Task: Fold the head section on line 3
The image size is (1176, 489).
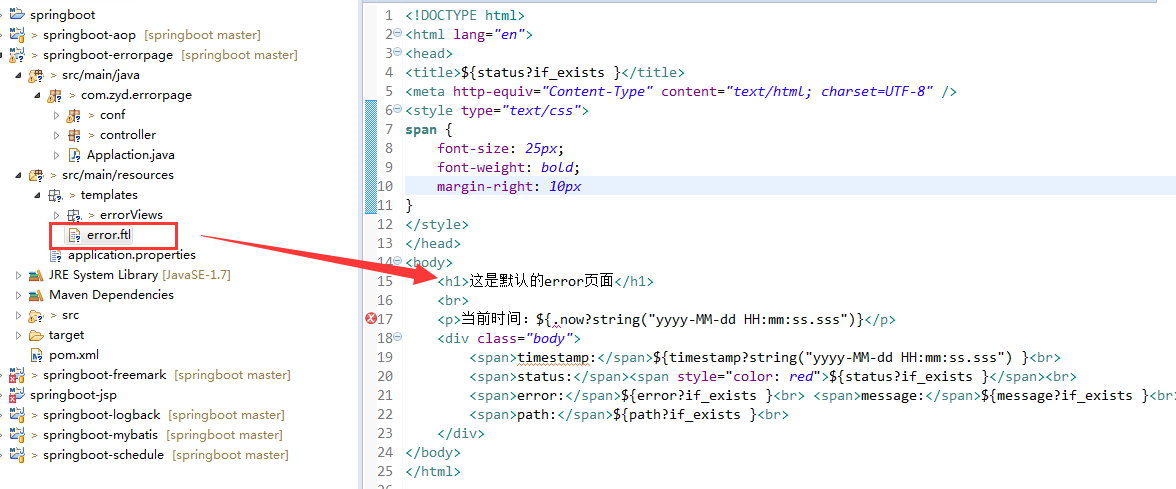Action: coord(398,52)
